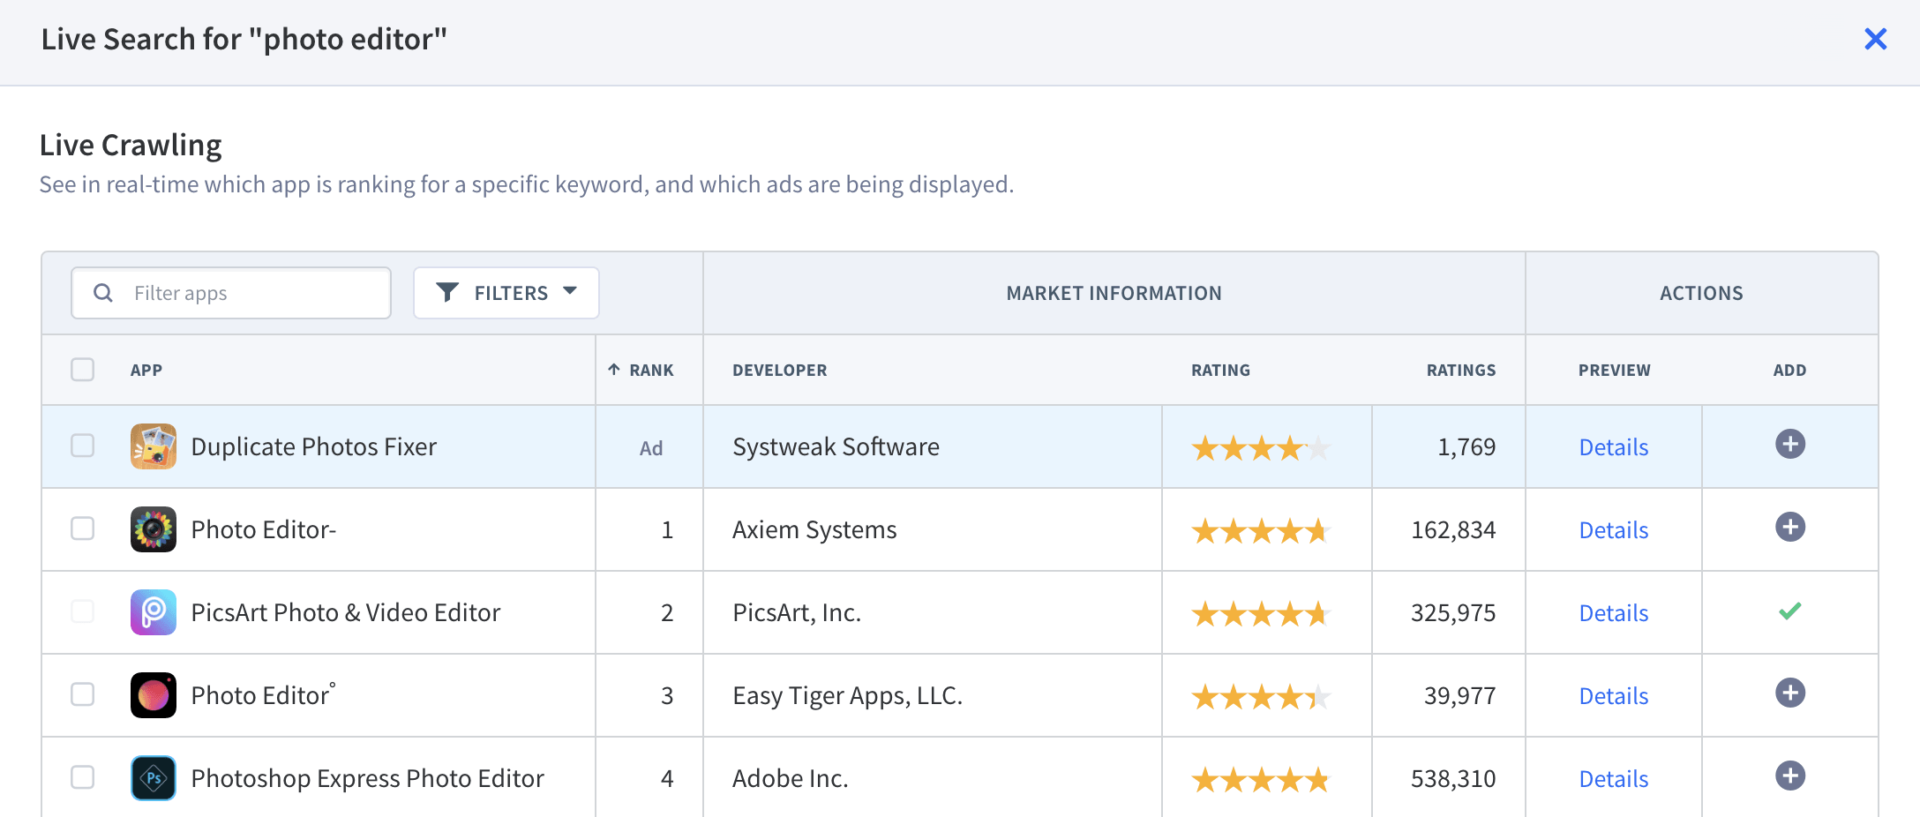Click the PREVIEW column header
The width and height of the screenshot is (1920, 817).
point(1614,370)
